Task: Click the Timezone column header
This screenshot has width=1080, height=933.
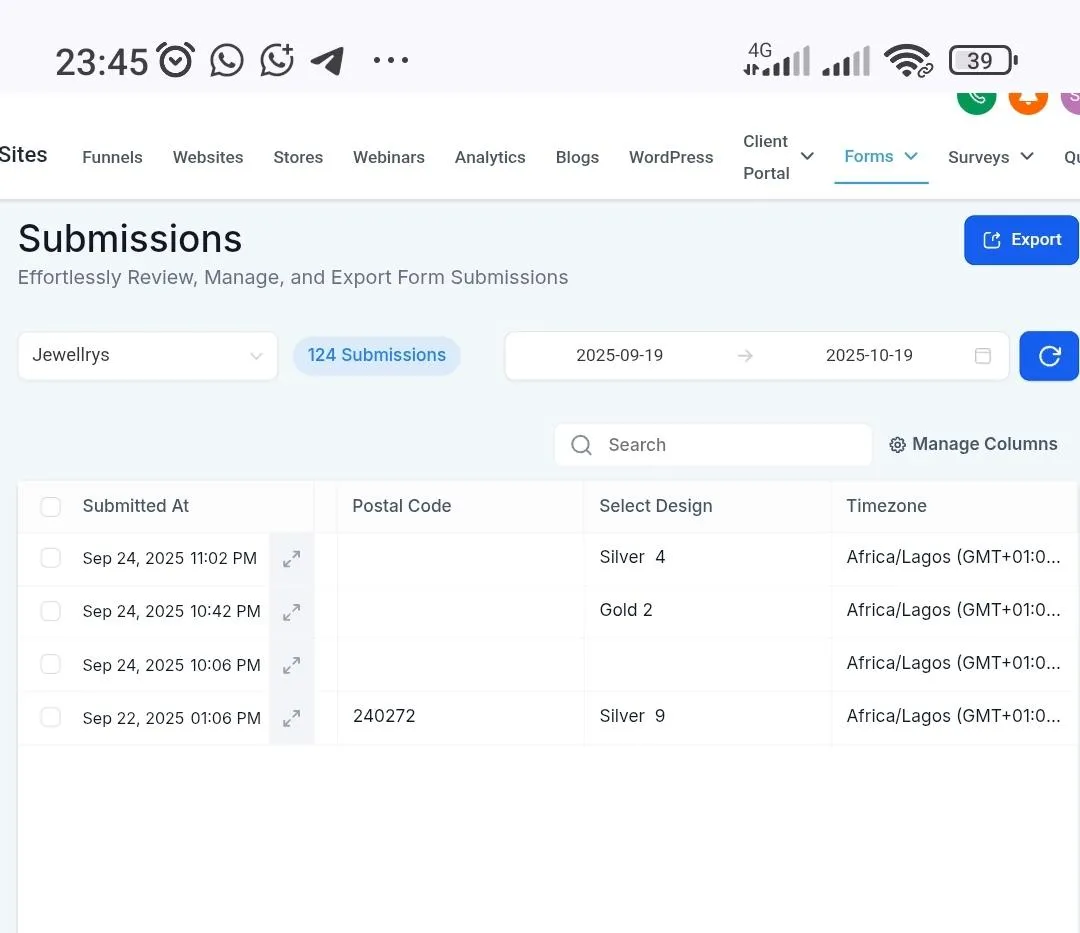Action: coord(886,506)
